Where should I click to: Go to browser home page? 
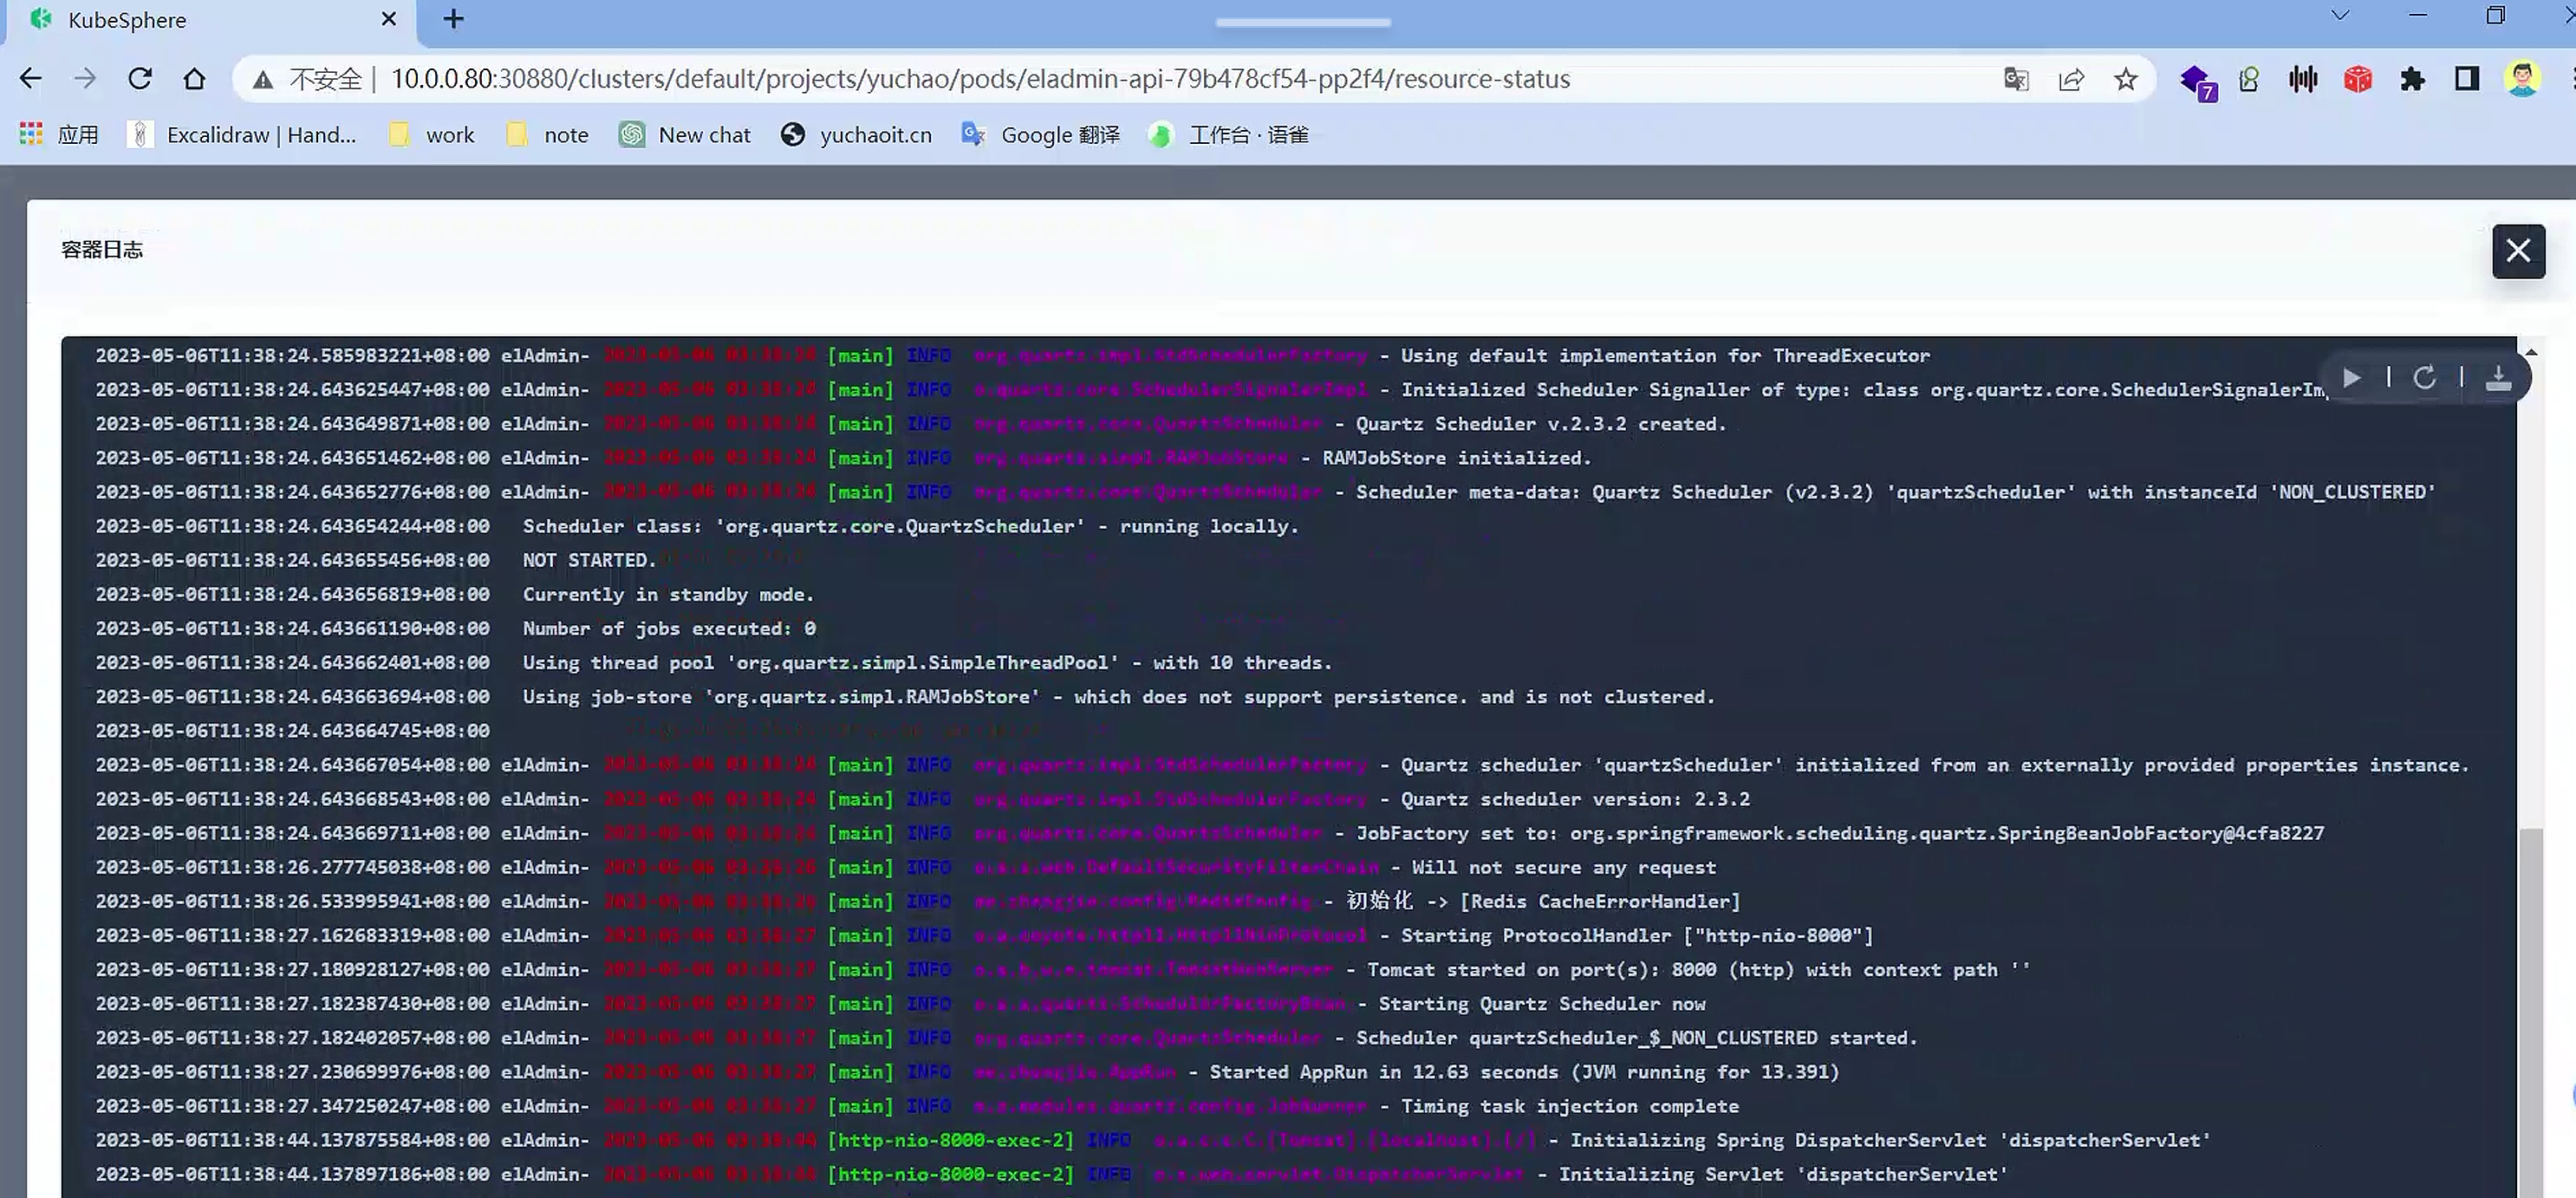point(194,79)
